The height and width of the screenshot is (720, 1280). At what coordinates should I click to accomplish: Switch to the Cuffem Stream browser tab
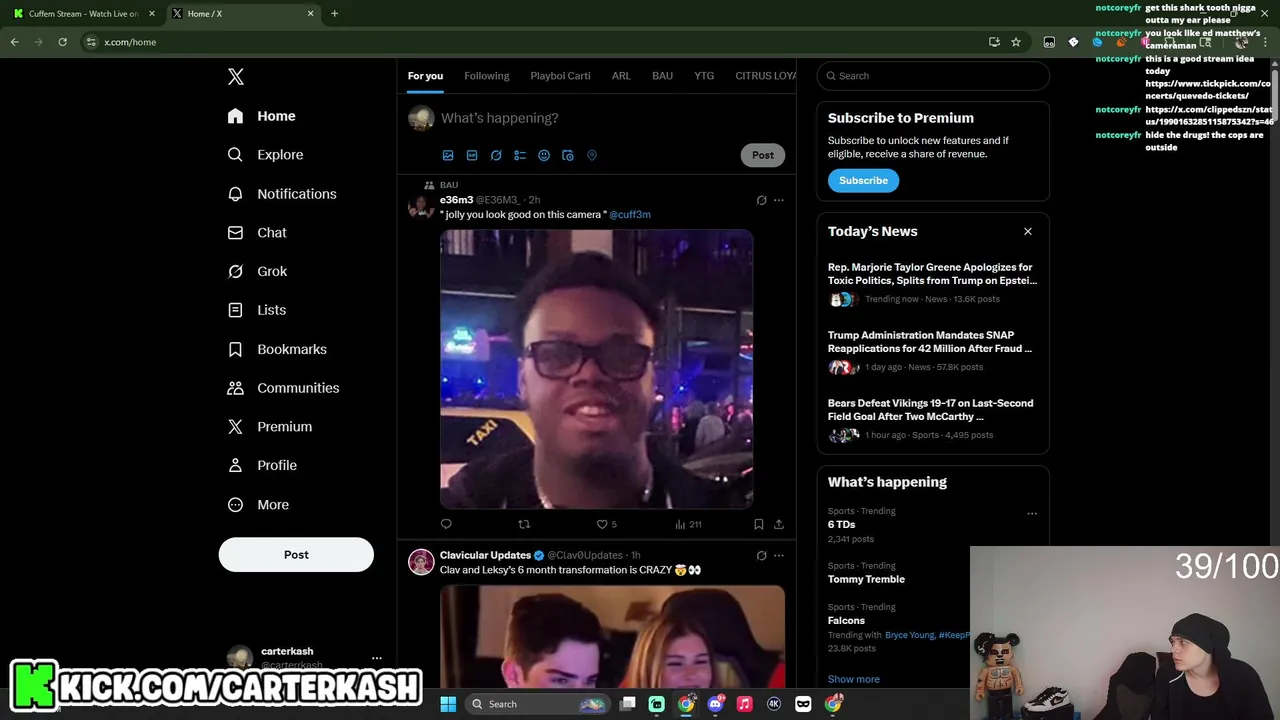84,14
